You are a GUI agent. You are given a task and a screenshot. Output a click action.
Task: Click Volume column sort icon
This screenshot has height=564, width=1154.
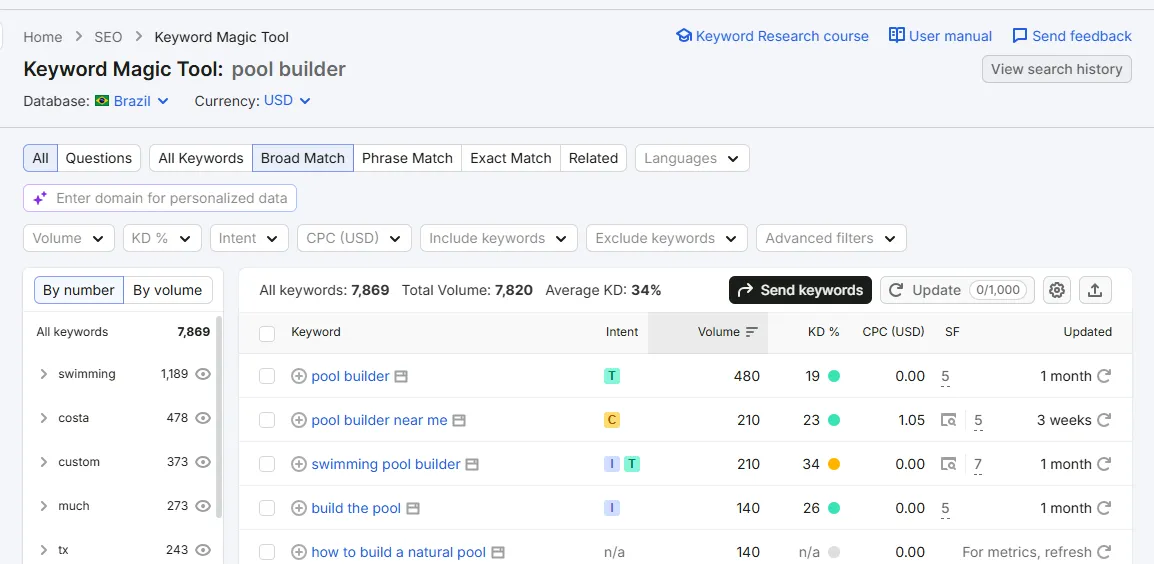point(751,332)
